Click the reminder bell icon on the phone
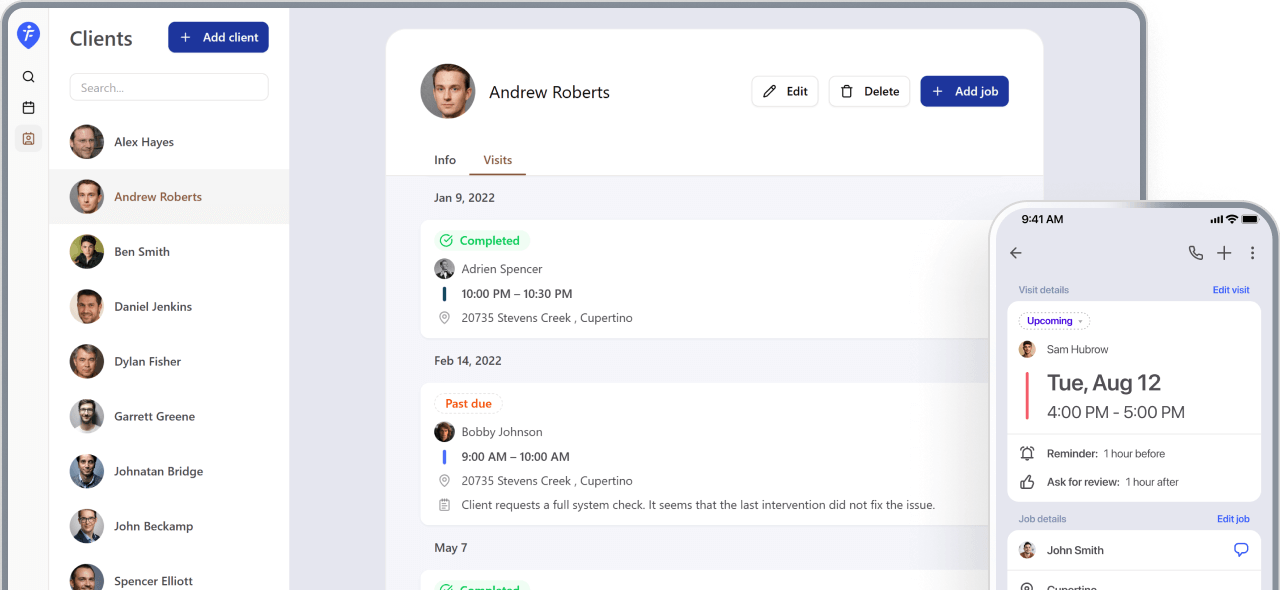The width and height of the screenshot is (1280, 590). (1026, 453)
